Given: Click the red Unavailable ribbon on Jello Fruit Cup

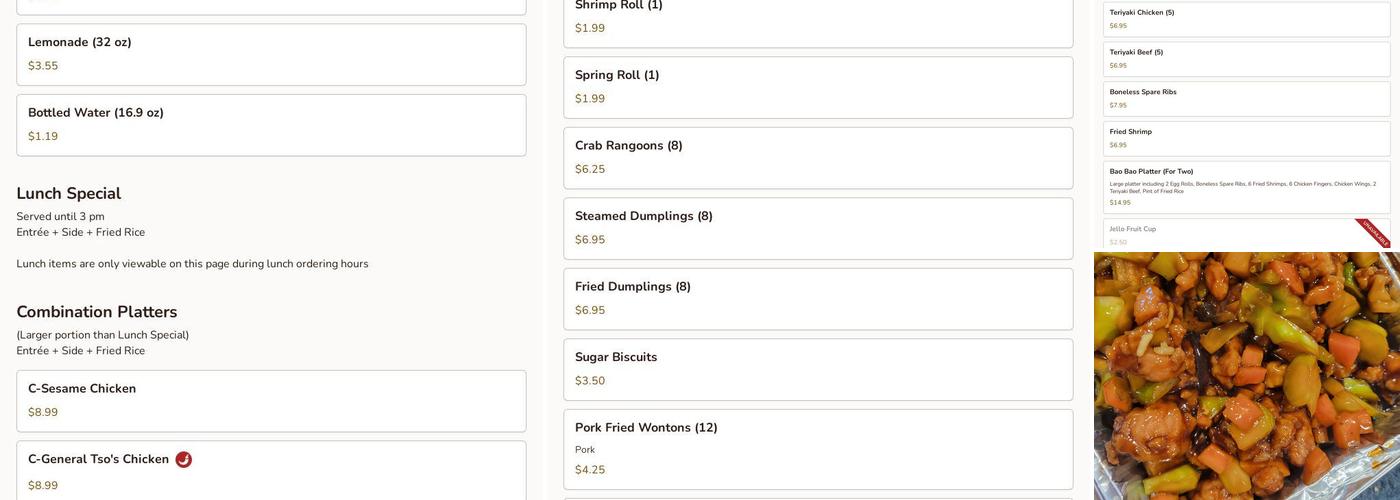Looking at the screenshot, I should (x=1375, y=233).
